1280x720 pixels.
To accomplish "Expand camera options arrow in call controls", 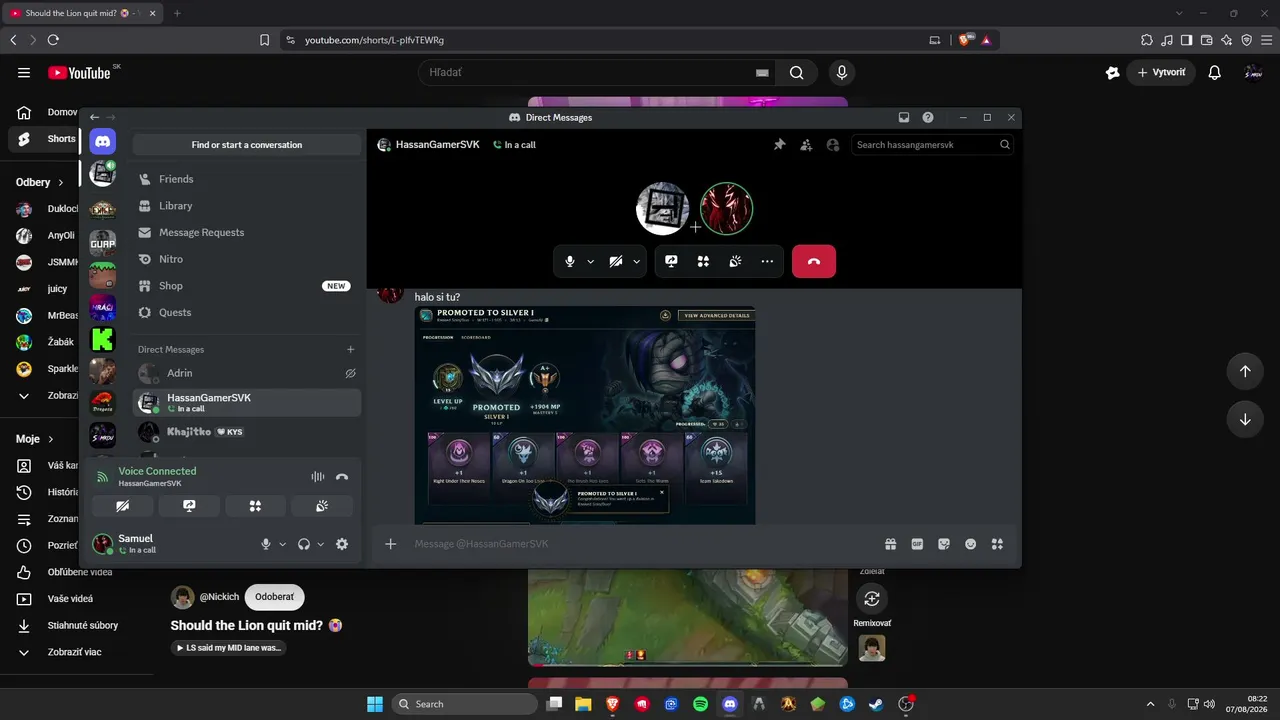I will coord(636,261).
